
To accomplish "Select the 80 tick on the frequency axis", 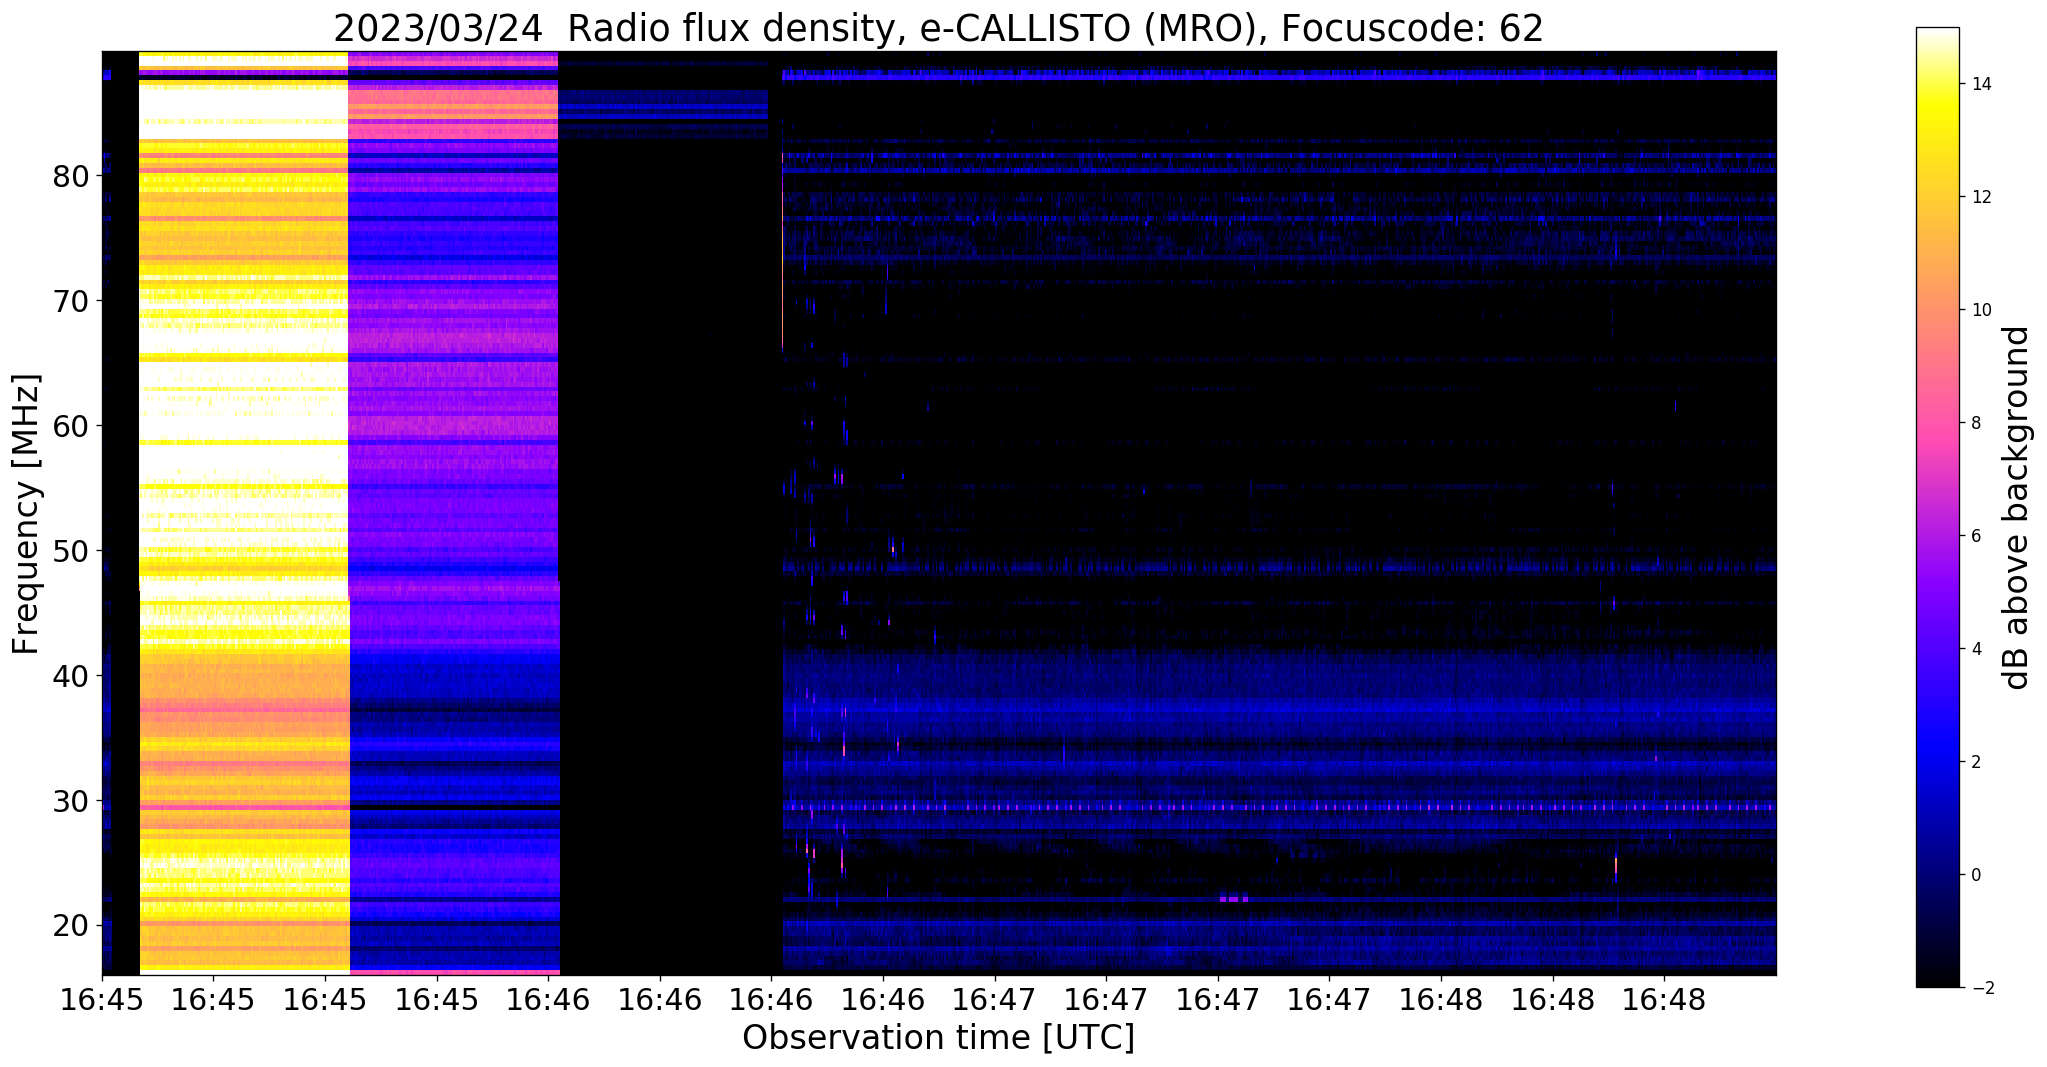I will point(72,176).
